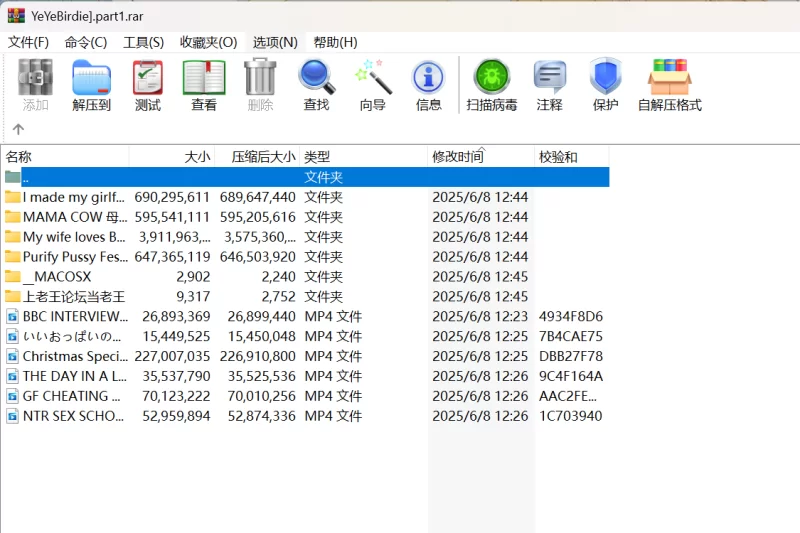Click checksum value DBB27F78

[571, 356]
